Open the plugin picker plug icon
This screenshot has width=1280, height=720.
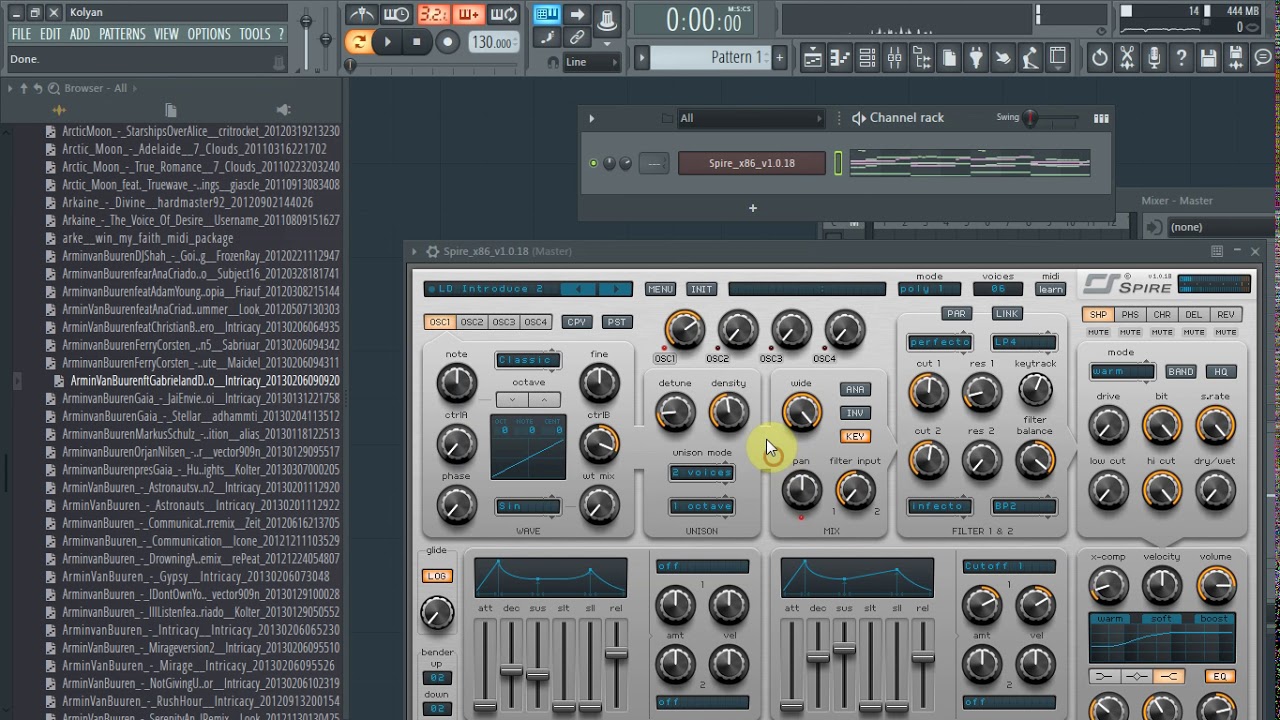[976, 58]
